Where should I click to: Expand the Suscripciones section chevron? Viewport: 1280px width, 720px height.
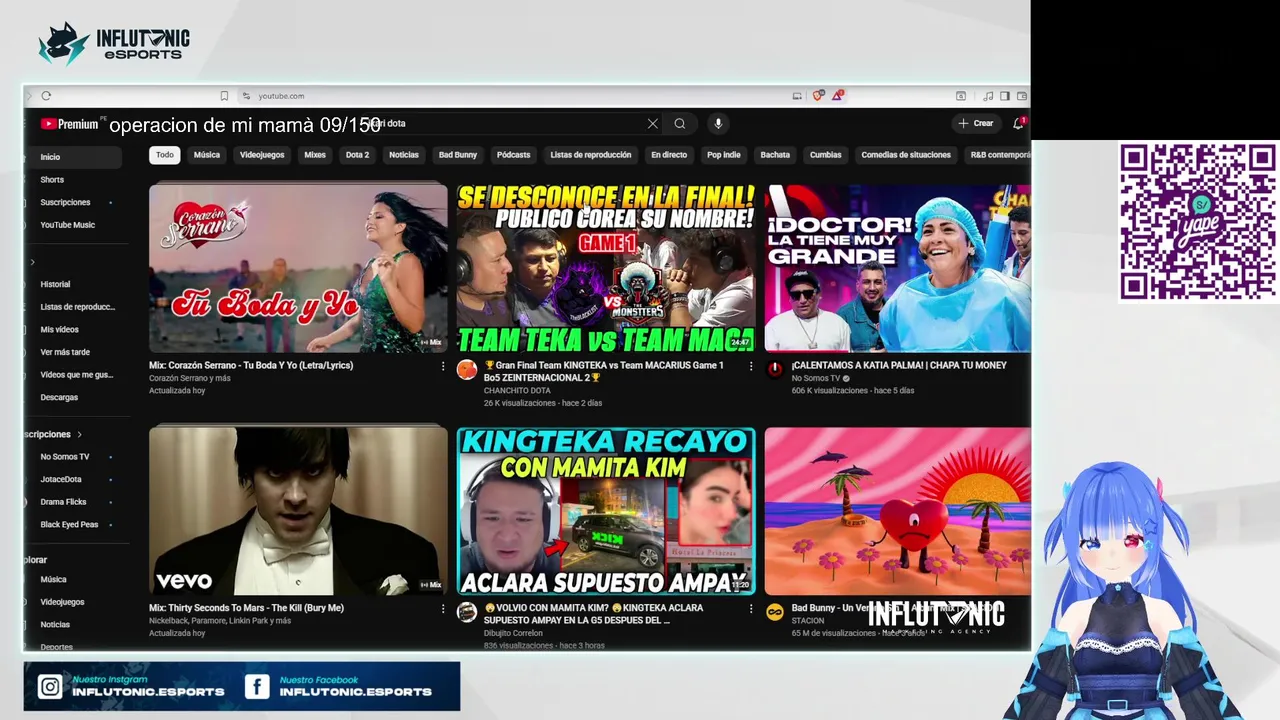pos(79,434)
